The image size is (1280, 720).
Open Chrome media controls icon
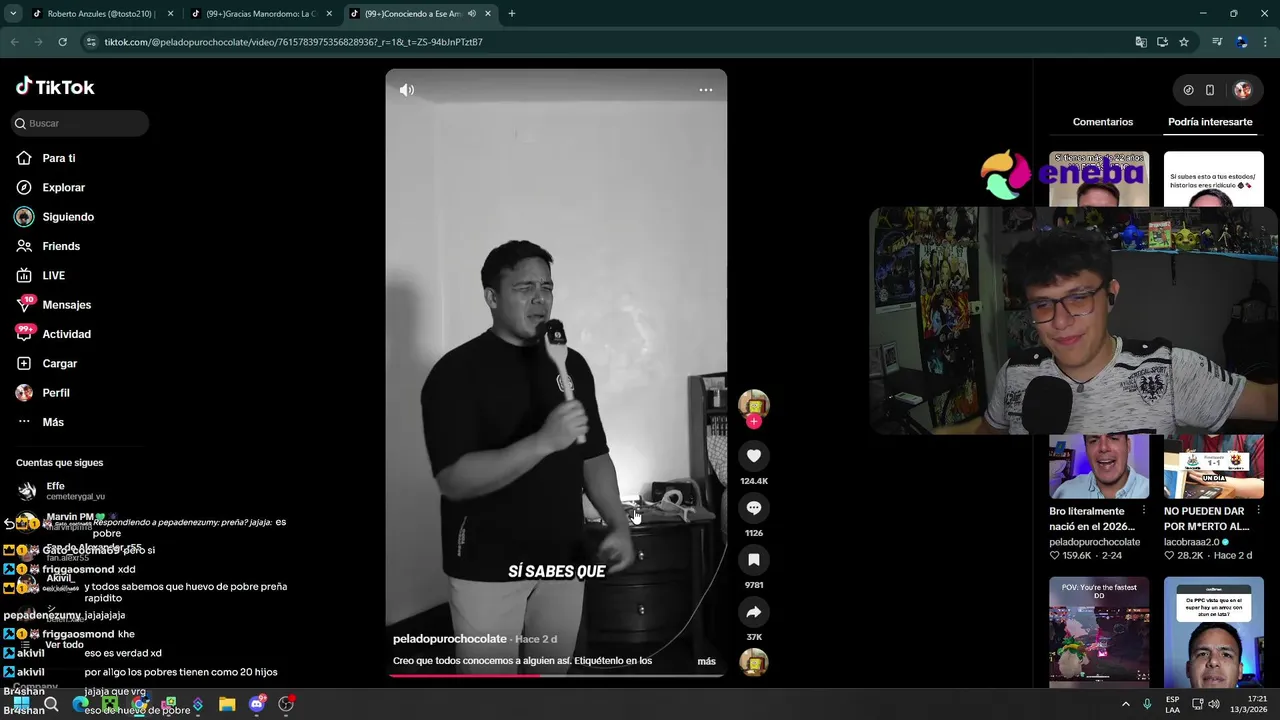click(x=1217, y=42)
